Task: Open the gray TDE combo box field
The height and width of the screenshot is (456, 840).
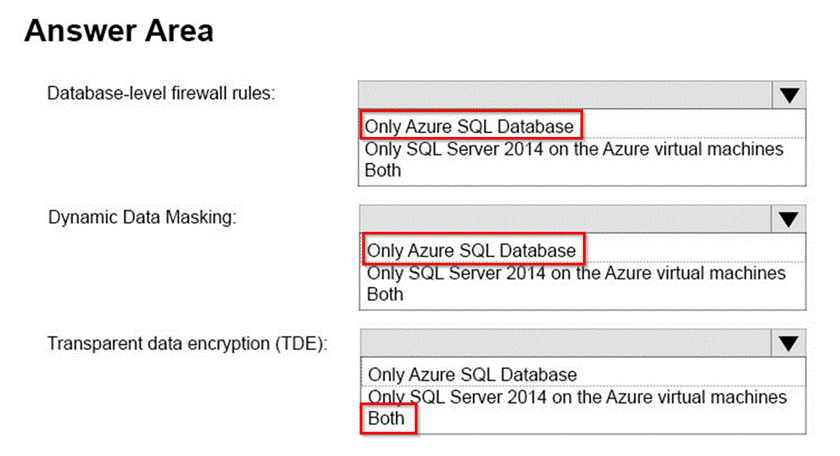Action: tap(565, 344)
